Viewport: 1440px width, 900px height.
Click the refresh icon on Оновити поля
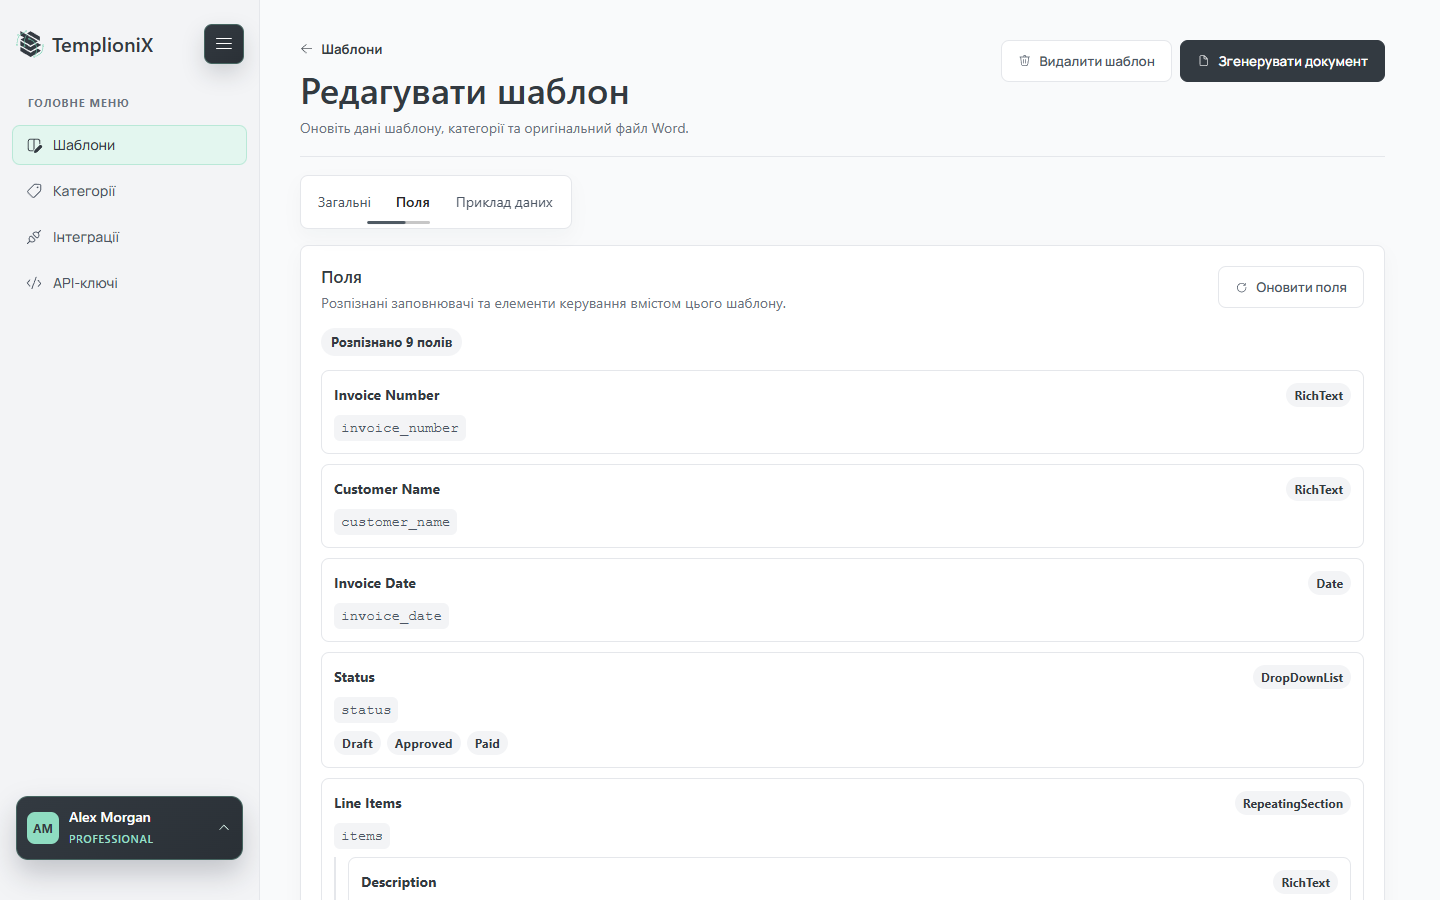1242,287
